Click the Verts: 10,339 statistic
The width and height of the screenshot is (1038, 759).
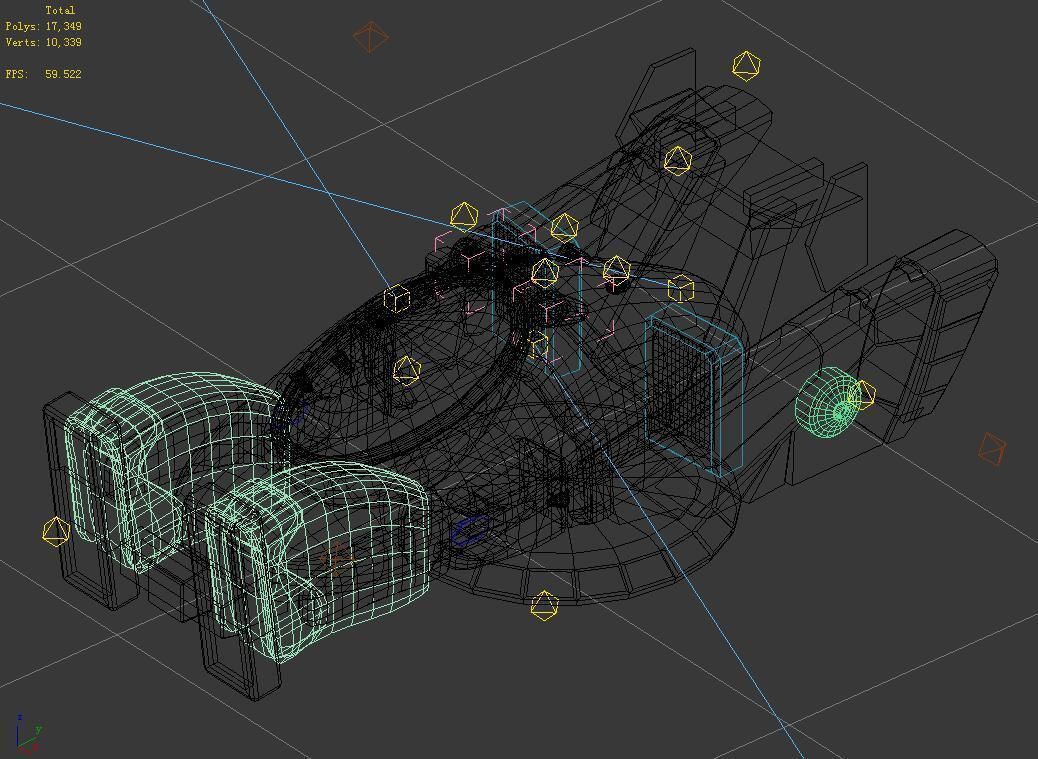pos(44,42)
